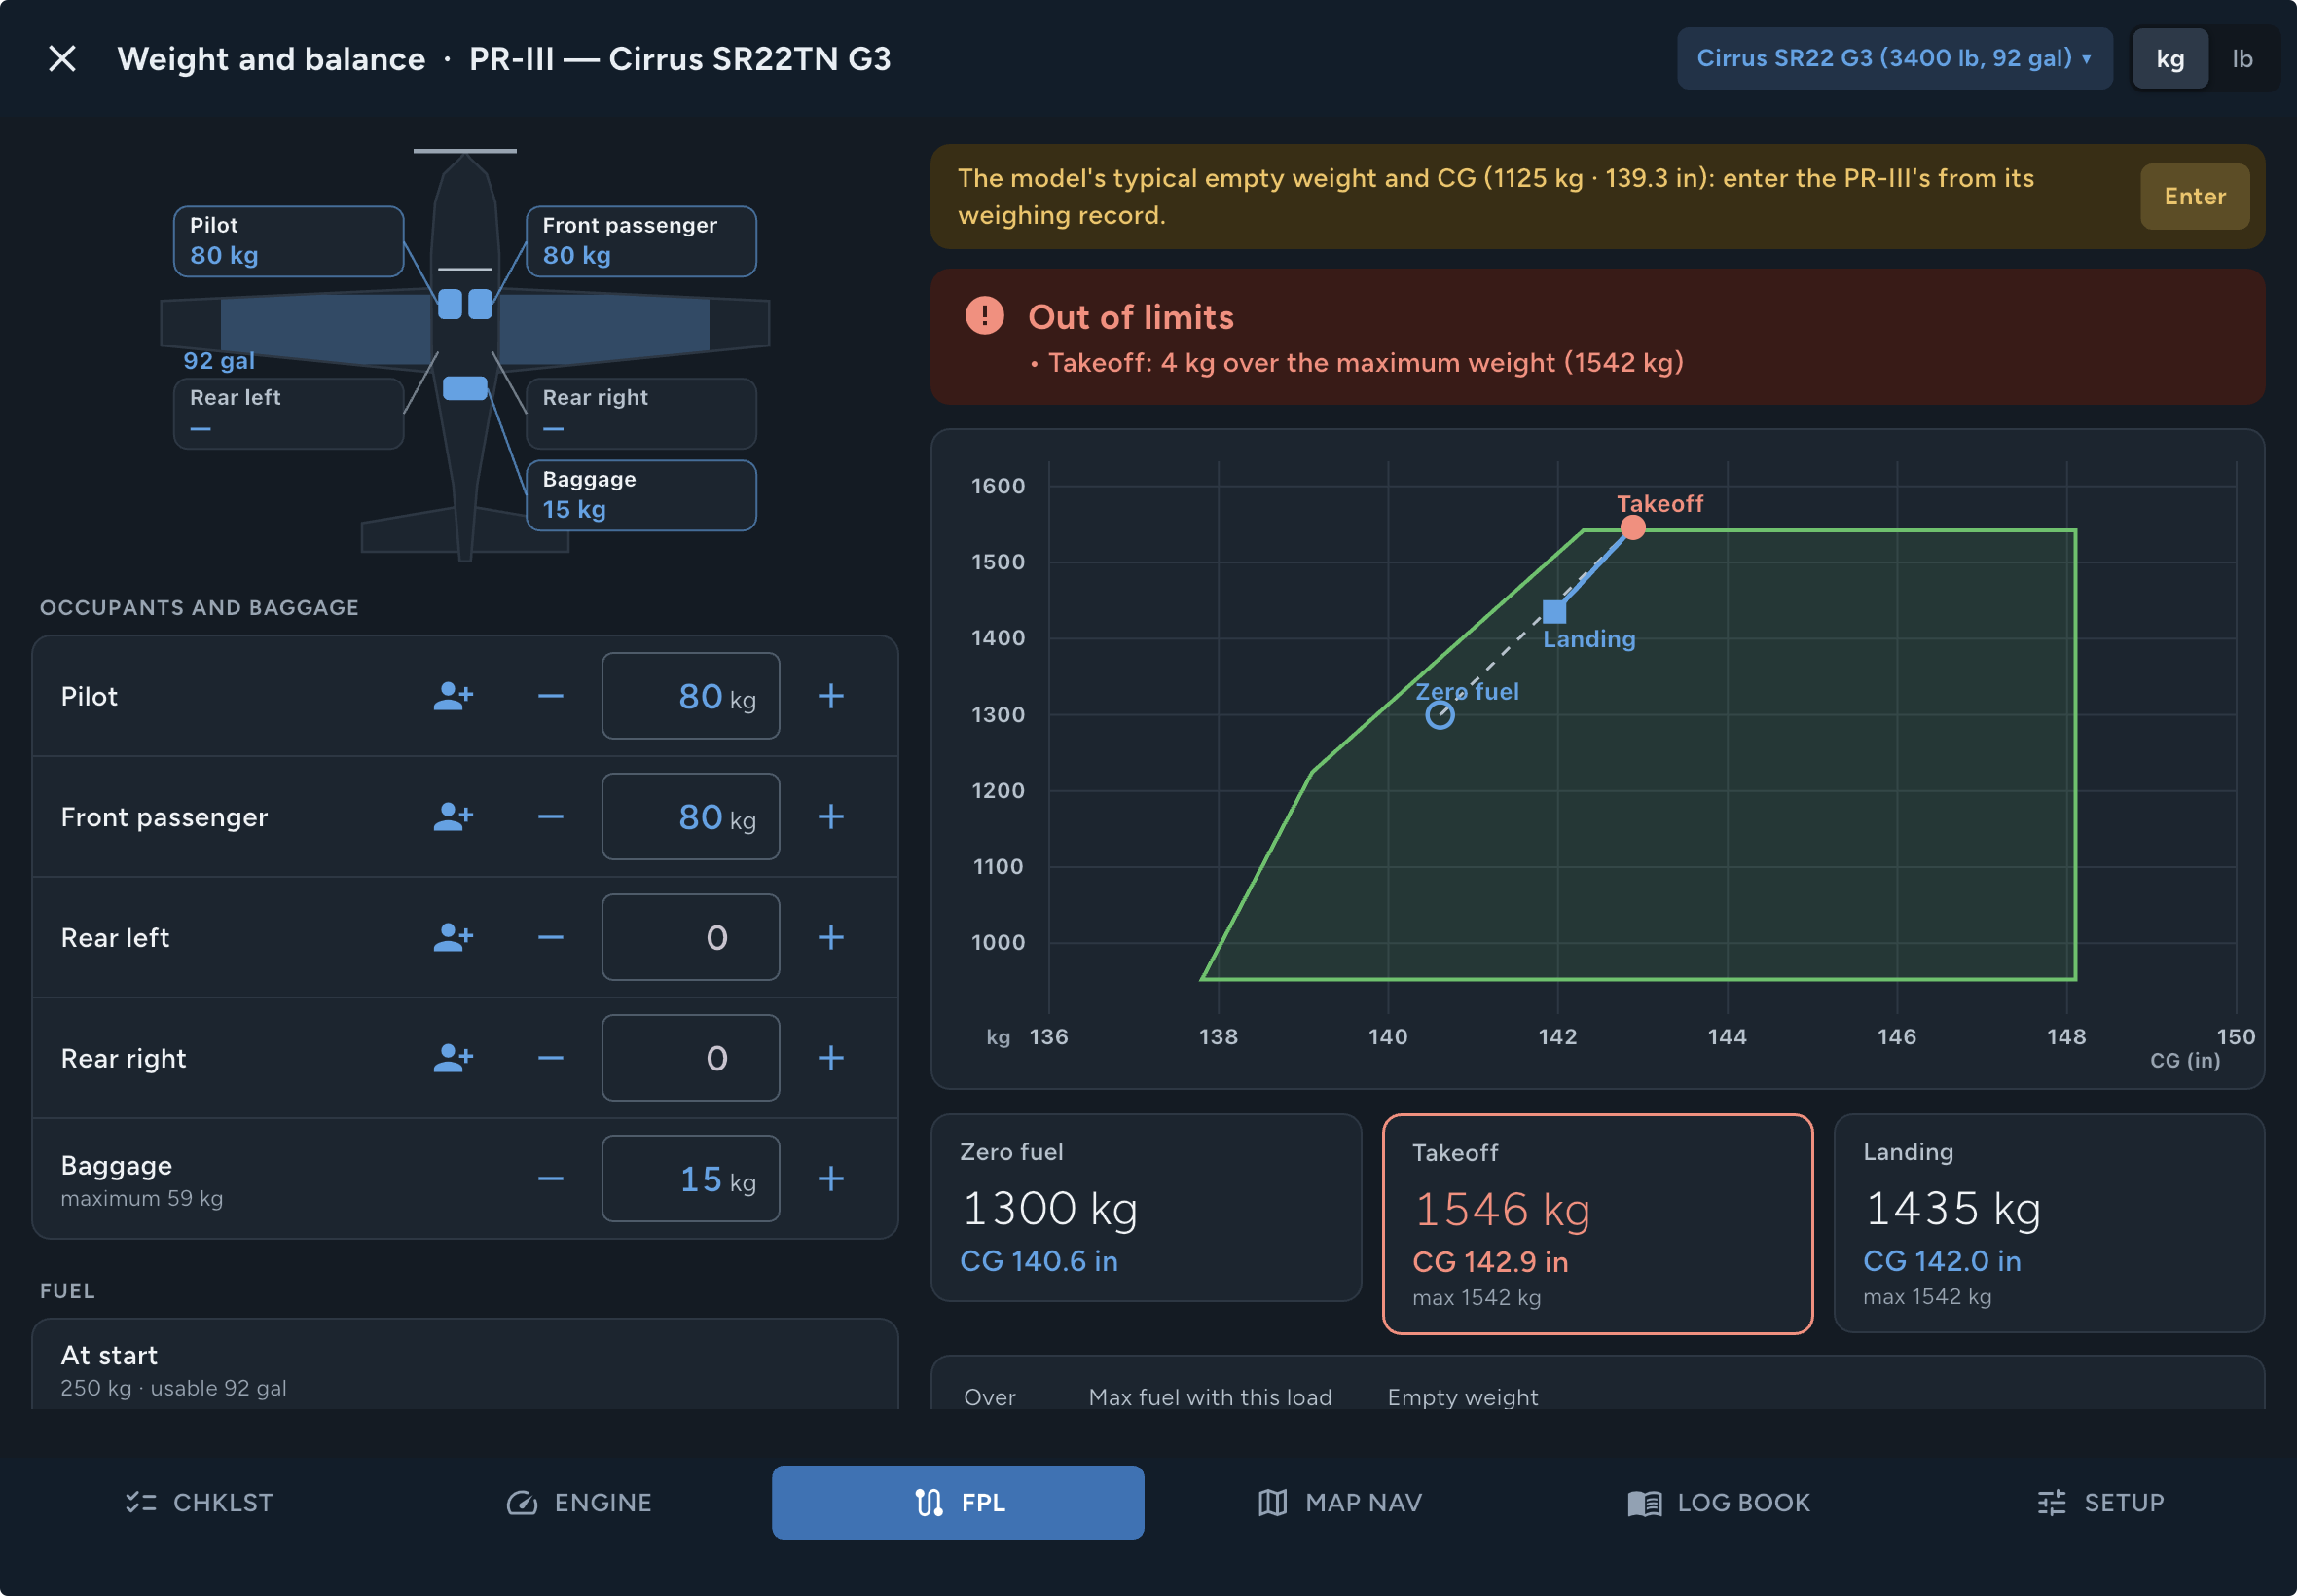Increase Rear left weight with plus

[x=831, y=936]
